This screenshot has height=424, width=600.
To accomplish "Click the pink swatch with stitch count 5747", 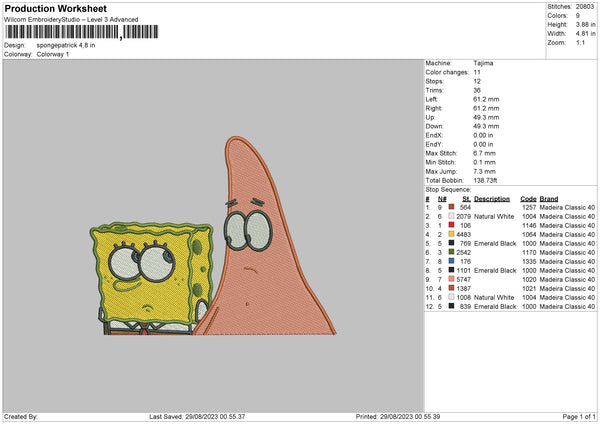I will click(451, 279).
